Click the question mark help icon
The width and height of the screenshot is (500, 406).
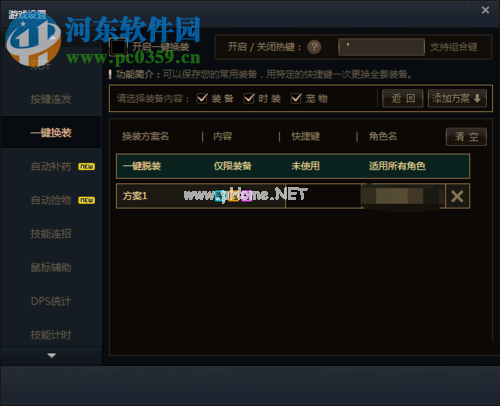314,47
